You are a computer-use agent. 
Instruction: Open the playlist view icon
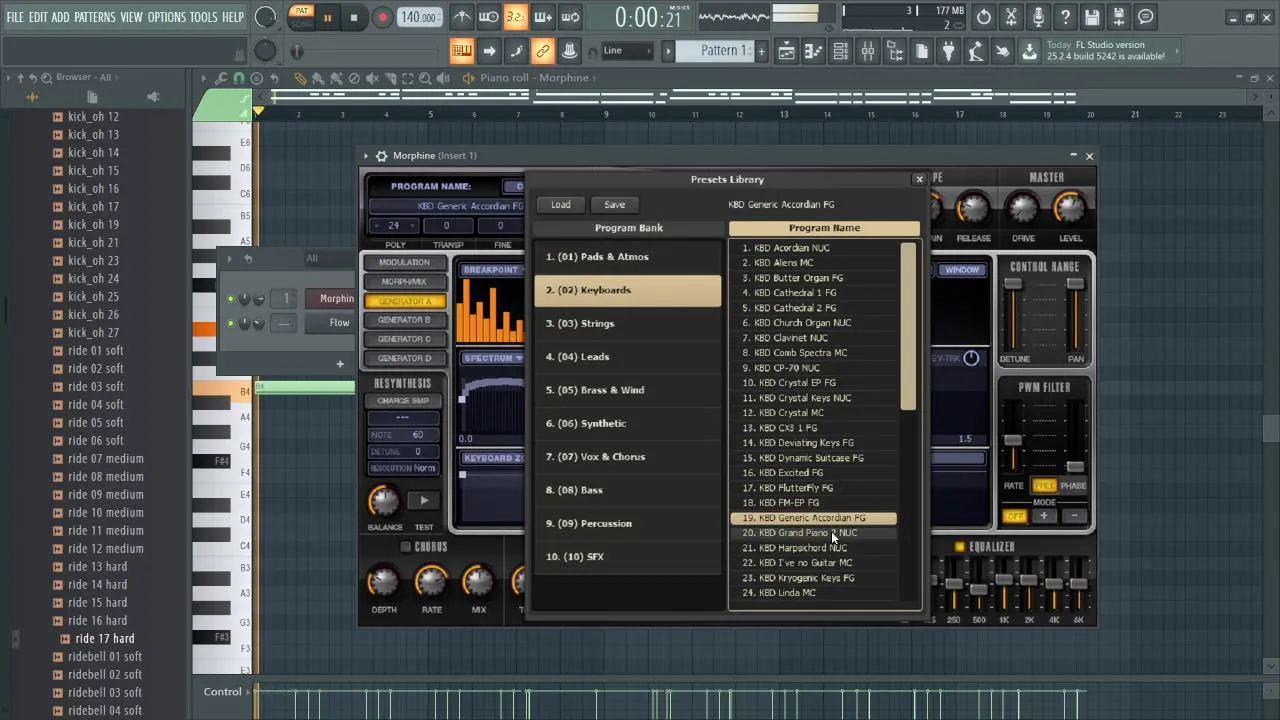787,51
